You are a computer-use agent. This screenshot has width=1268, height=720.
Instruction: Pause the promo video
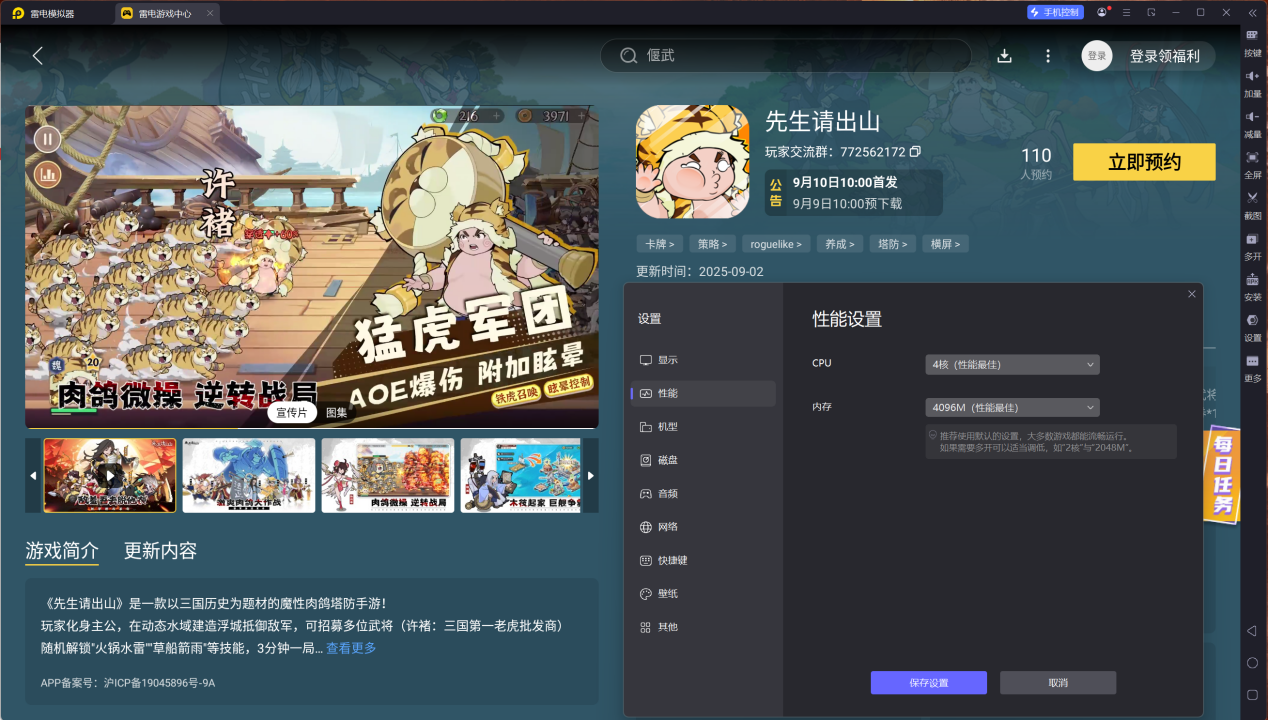tap(47, 139)
